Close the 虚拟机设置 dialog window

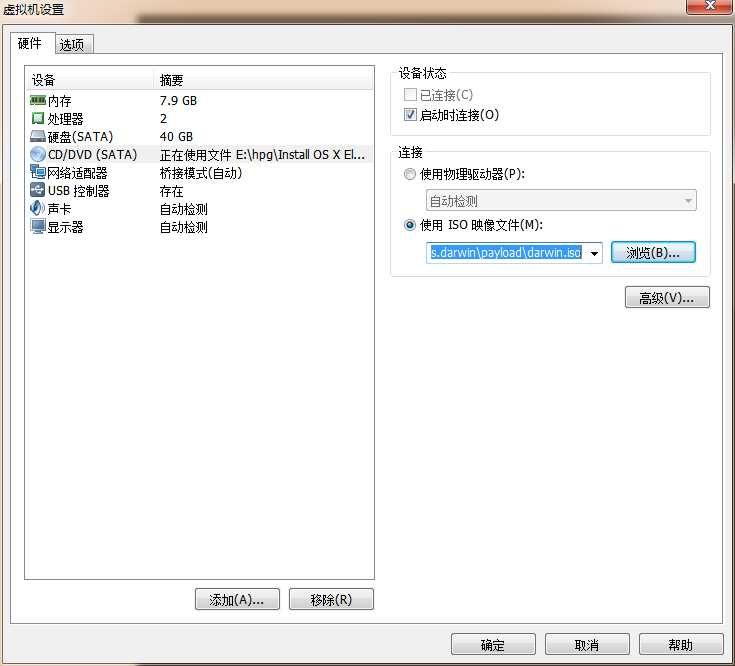click(x=710, y=6)
